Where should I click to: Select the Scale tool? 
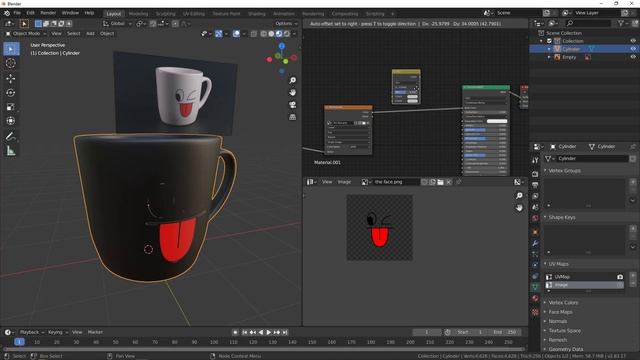(x=11, y=107)
